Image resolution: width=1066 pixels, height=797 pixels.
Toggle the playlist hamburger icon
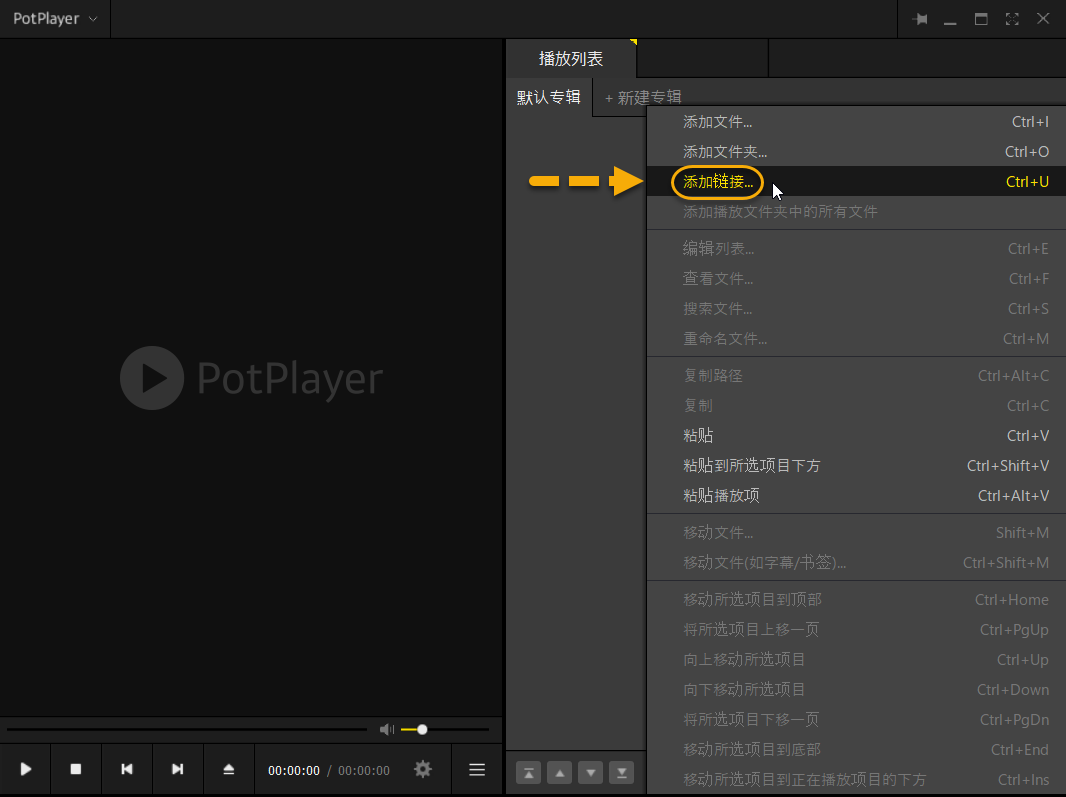(x=477, y=769)
